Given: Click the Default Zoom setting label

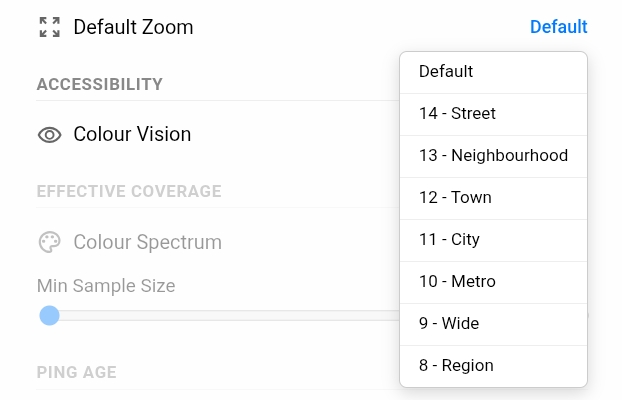Looking at the screenshot, I should point(133,27).
